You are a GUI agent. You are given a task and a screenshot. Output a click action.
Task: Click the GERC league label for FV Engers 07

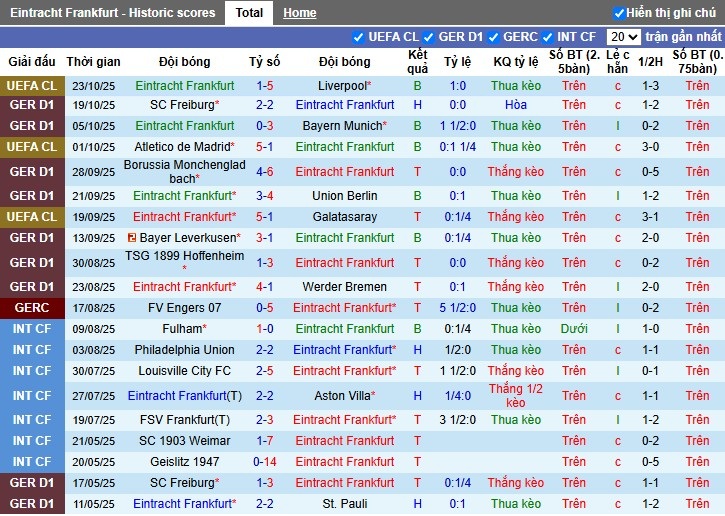coord(32,308)
